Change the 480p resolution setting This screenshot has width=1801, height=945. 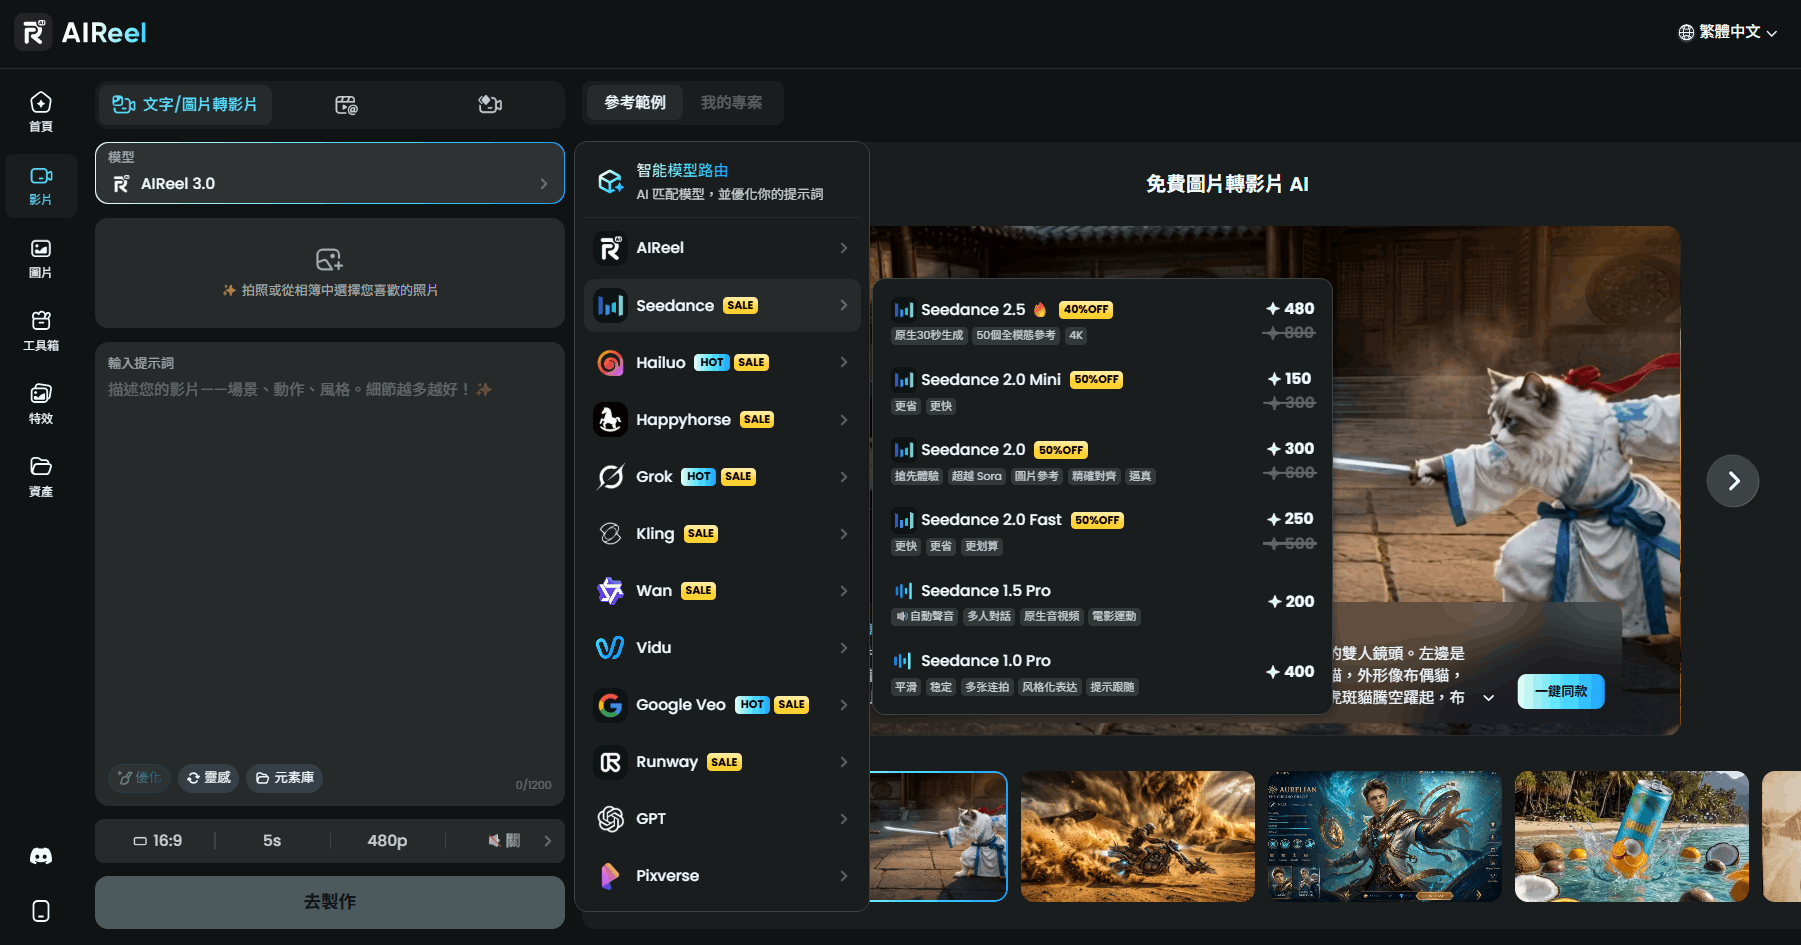[x=387, y=841]
